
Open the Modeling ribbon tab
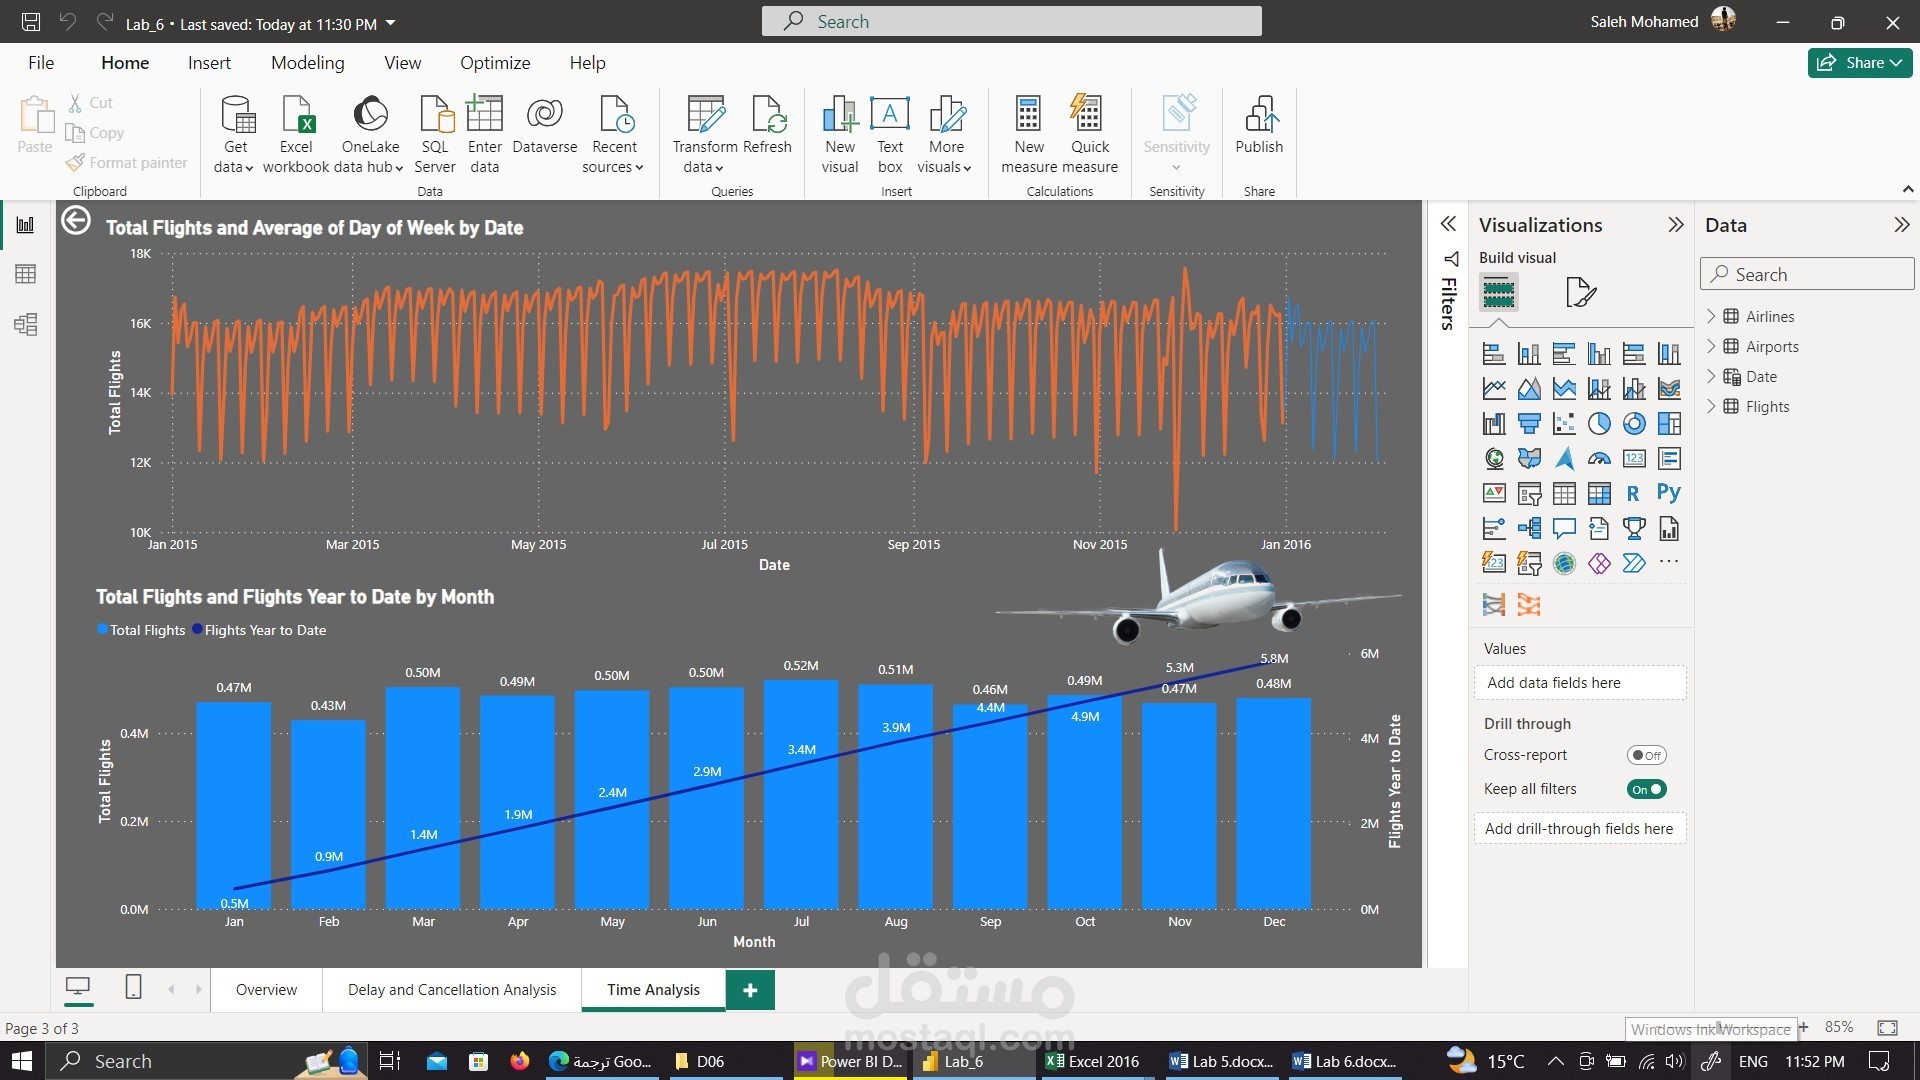point(307,63)
